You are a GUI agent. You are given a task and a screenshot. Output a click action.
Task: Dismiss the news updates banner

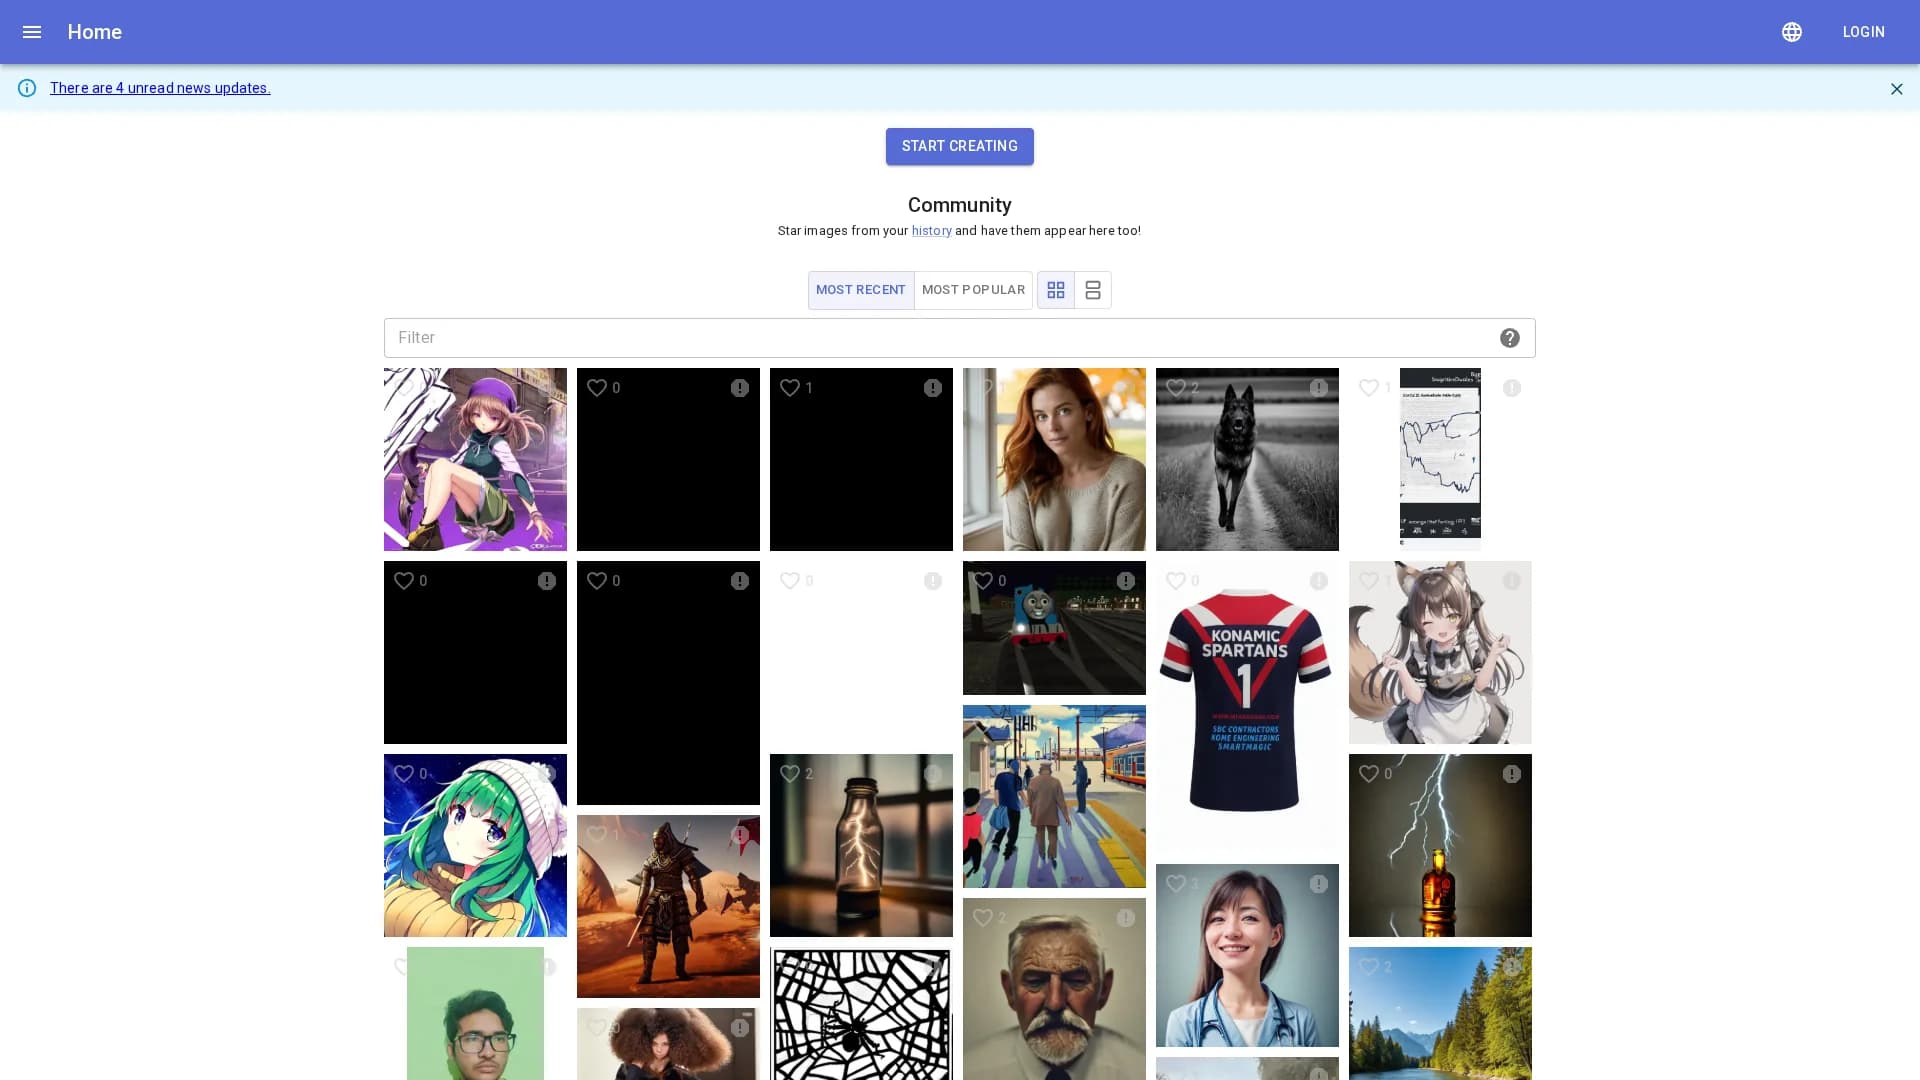click(1897, 89)
